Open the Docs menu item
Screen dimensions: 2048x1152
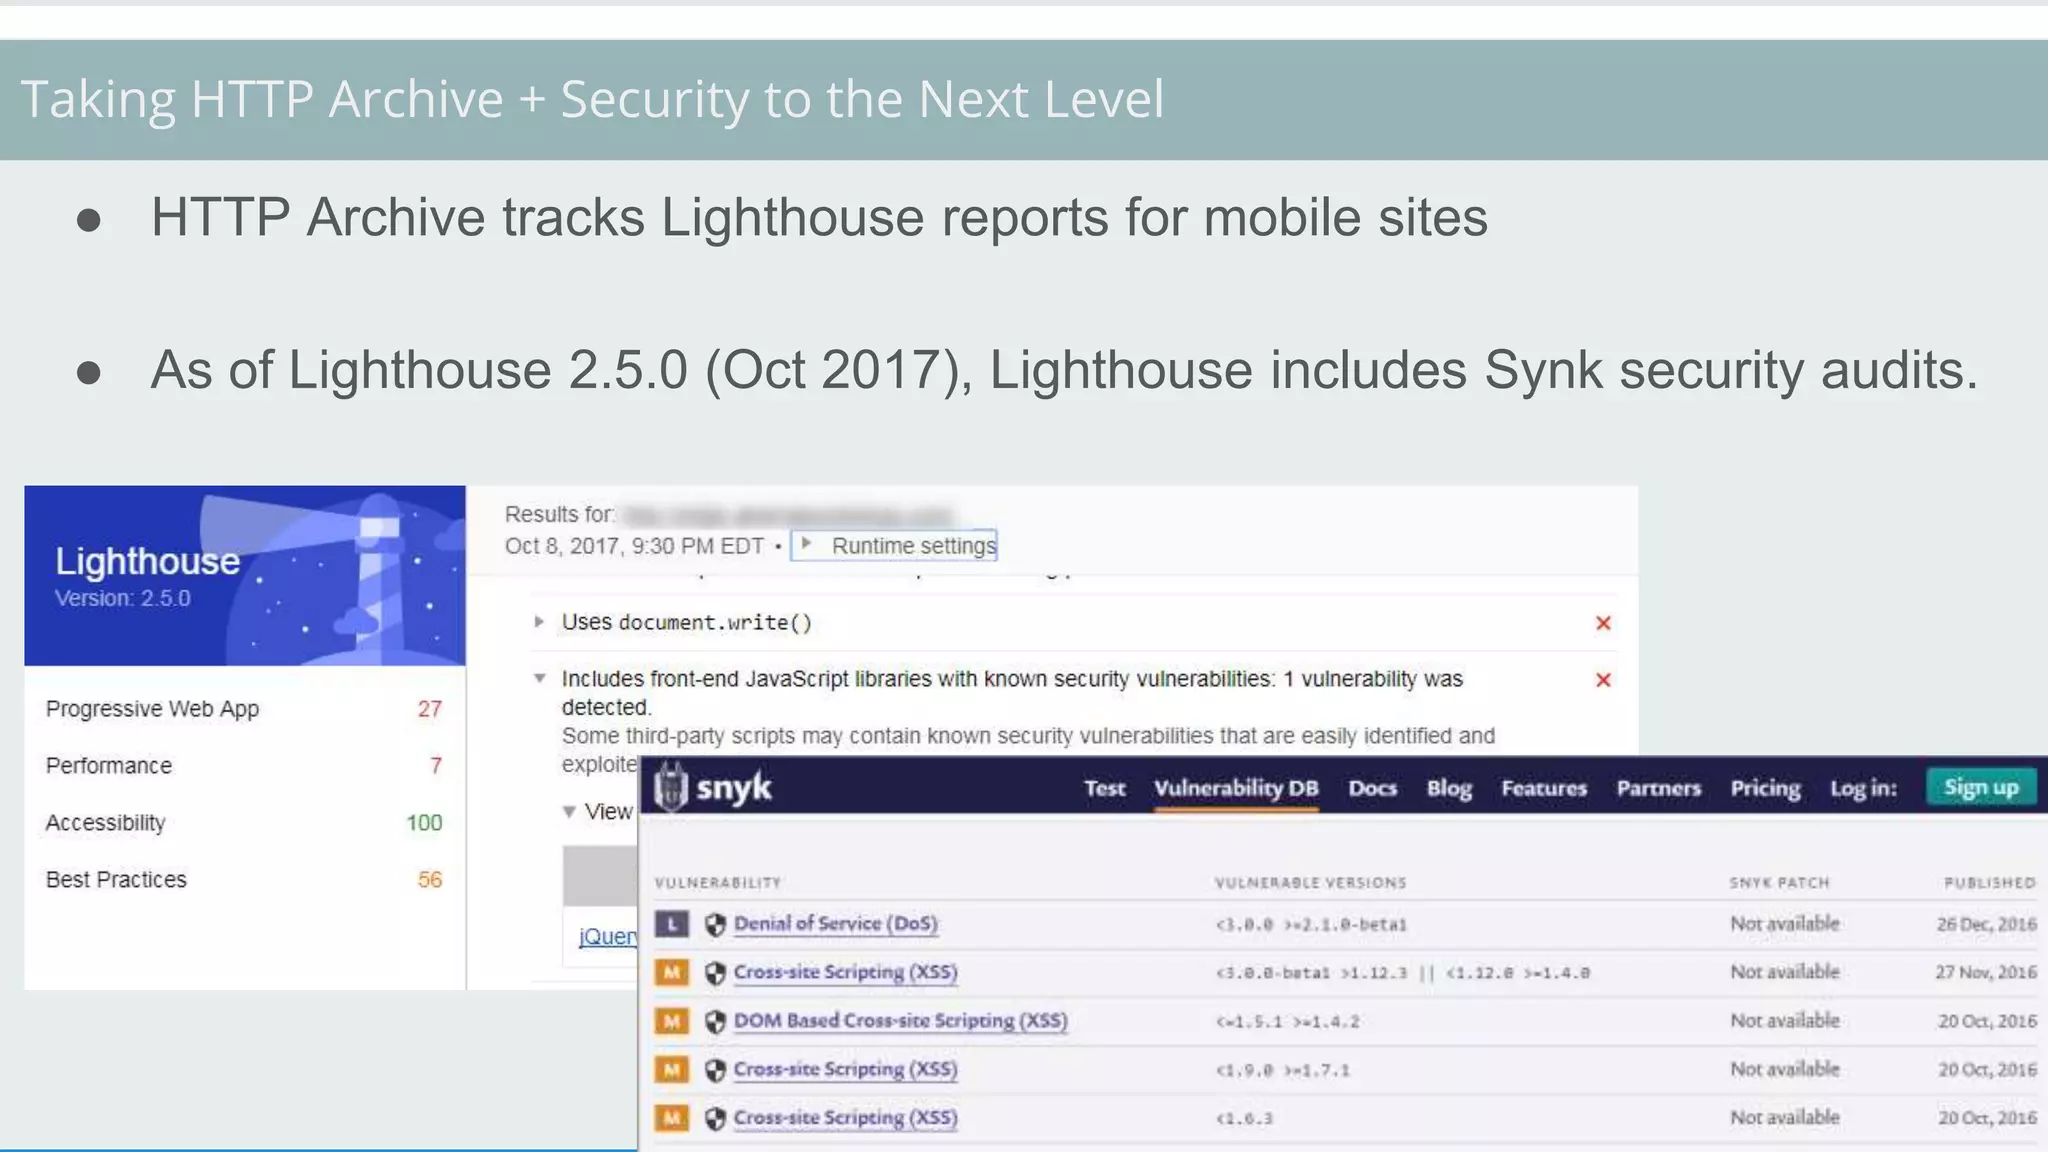[x=1372, y=788]
